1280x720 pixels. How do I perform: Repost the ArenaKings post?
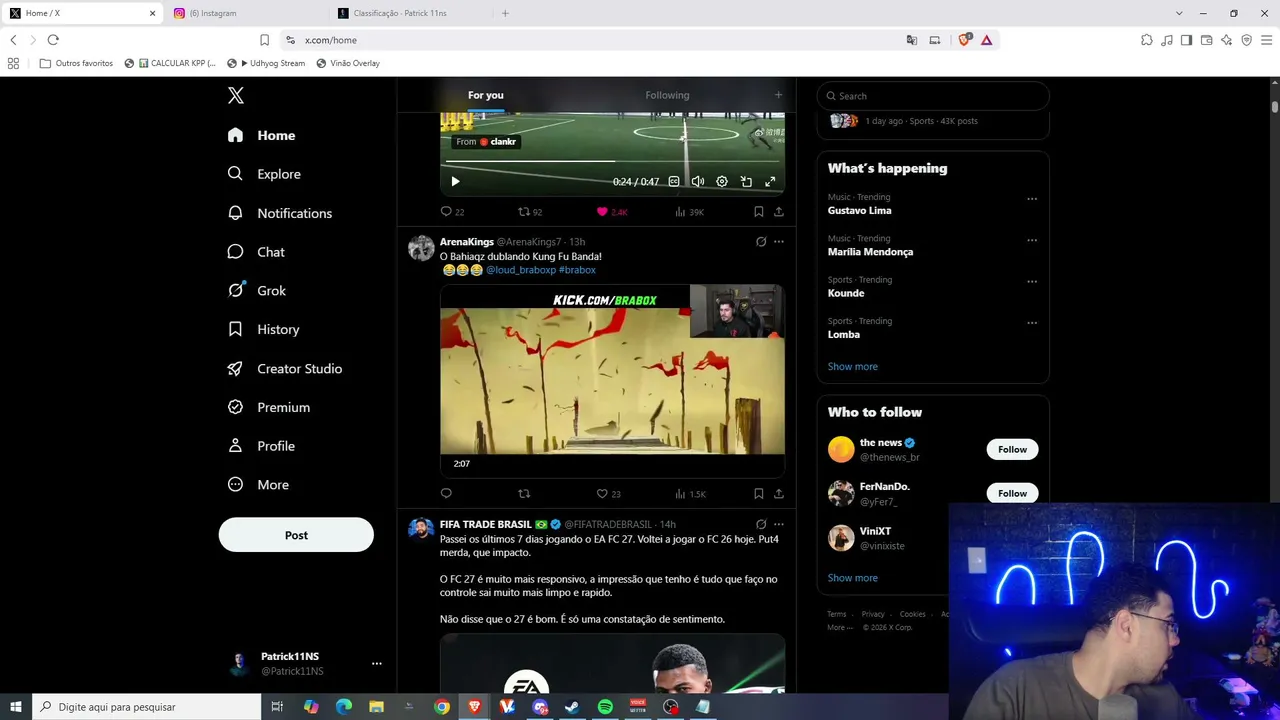523,494
